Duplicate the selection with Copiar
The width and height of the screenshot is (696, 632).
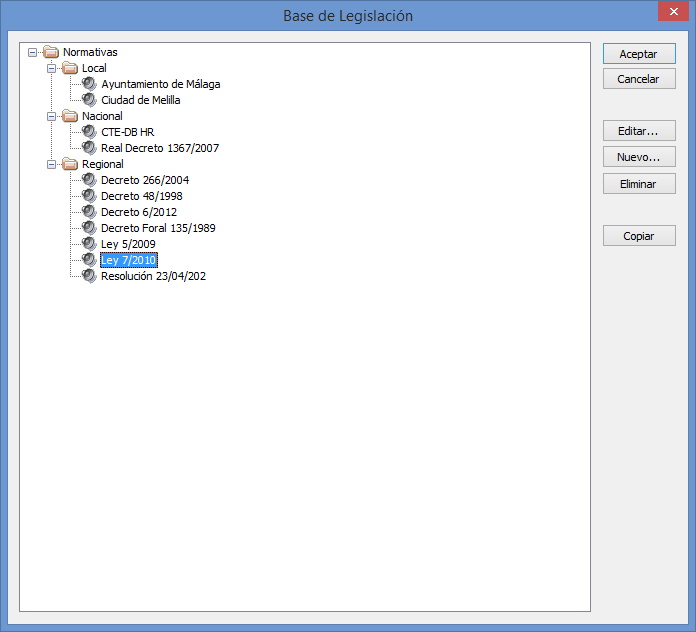click(x=639, y=236)
